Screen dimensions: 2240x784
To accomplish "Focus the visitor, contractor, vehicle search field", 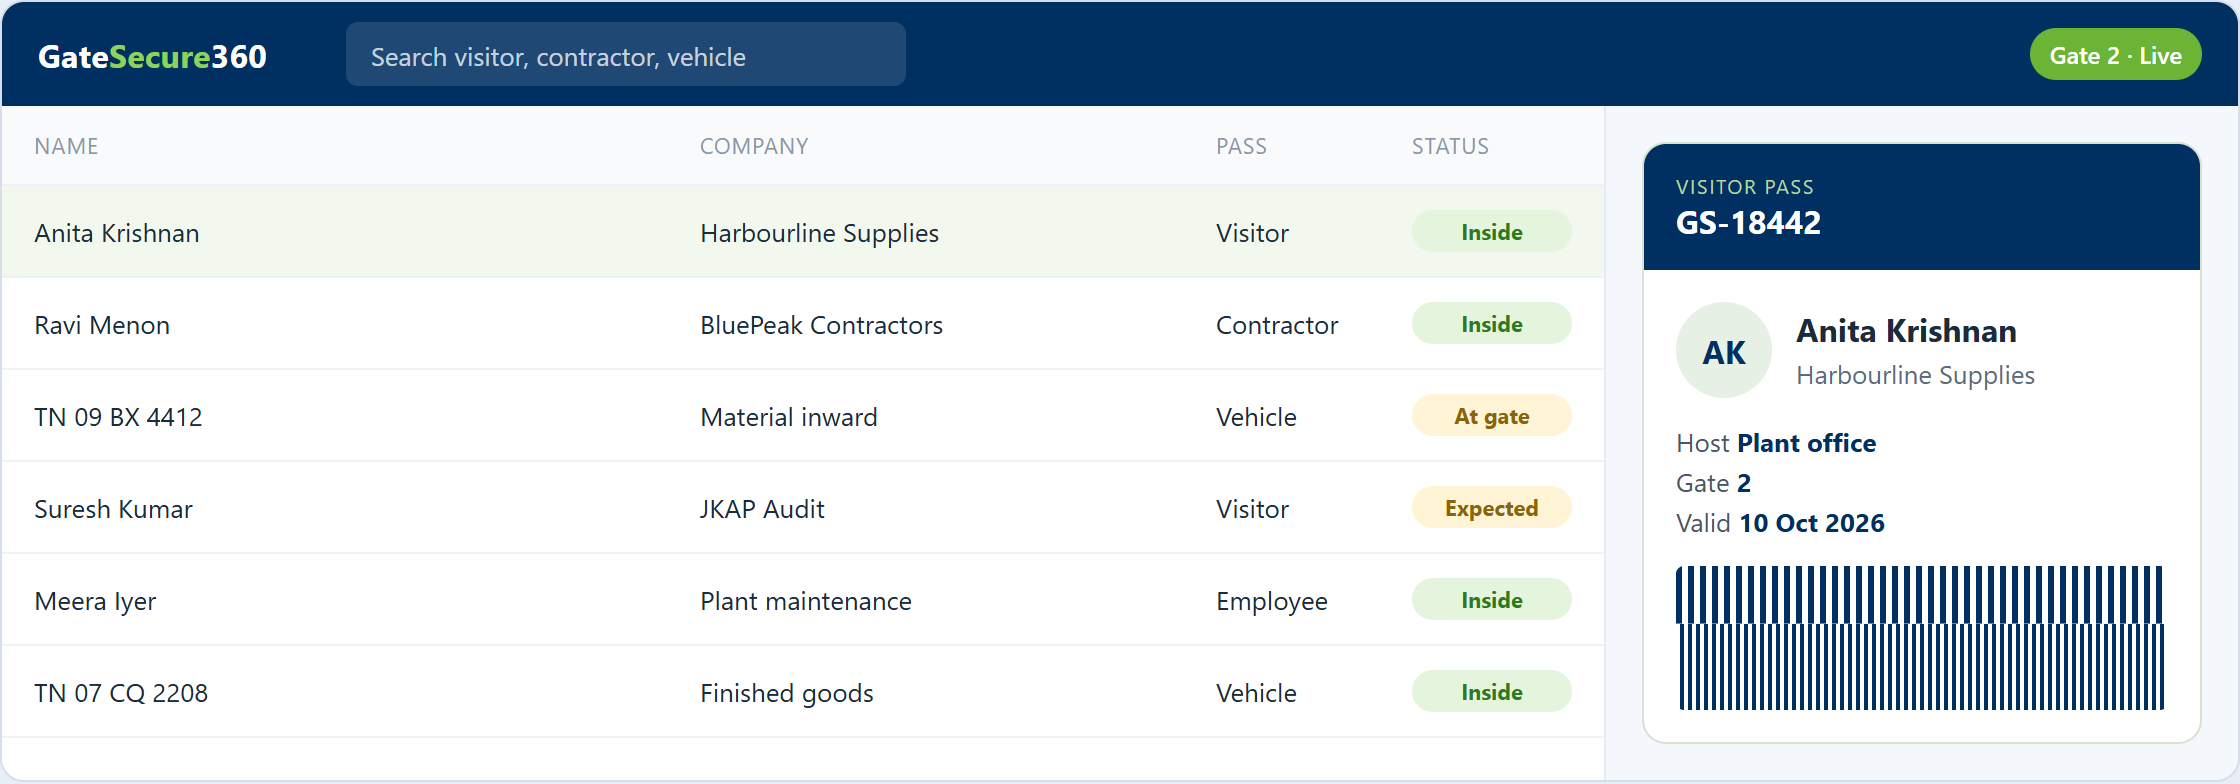I will [626, 55].
